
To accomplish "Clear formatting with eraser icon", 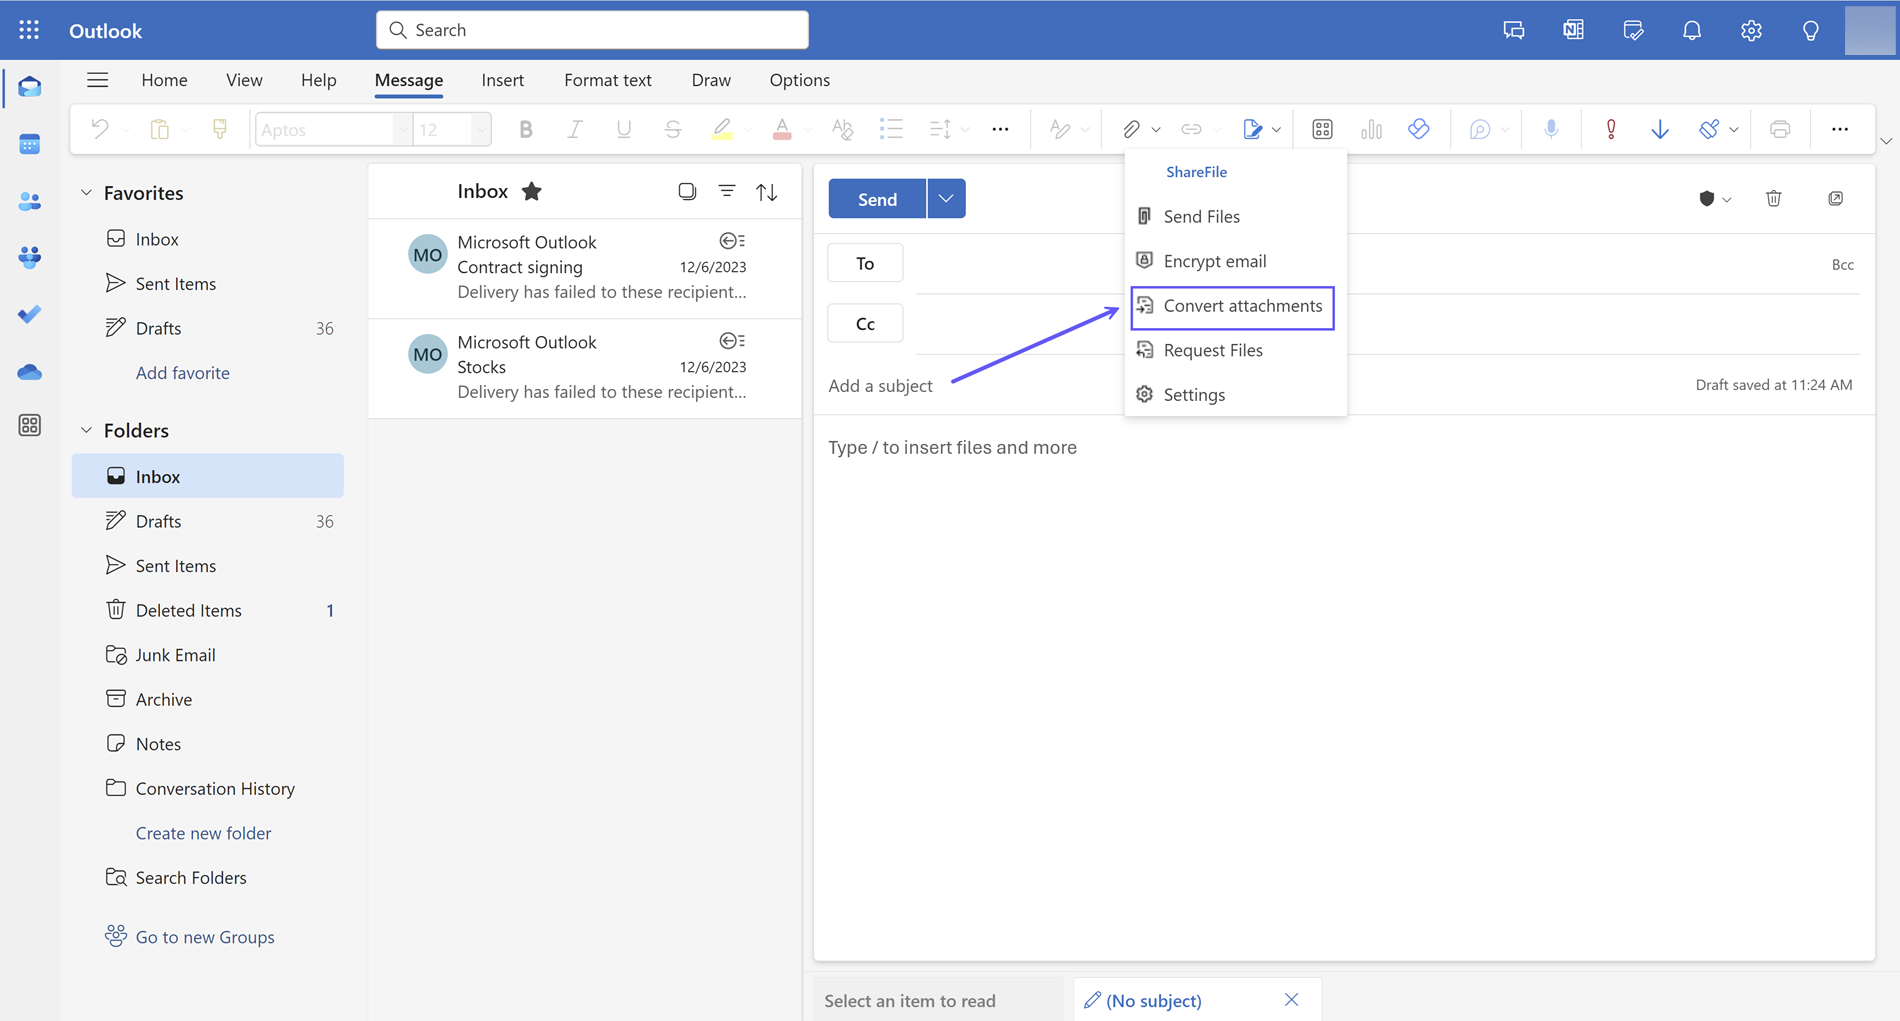I will click(842, 129).
